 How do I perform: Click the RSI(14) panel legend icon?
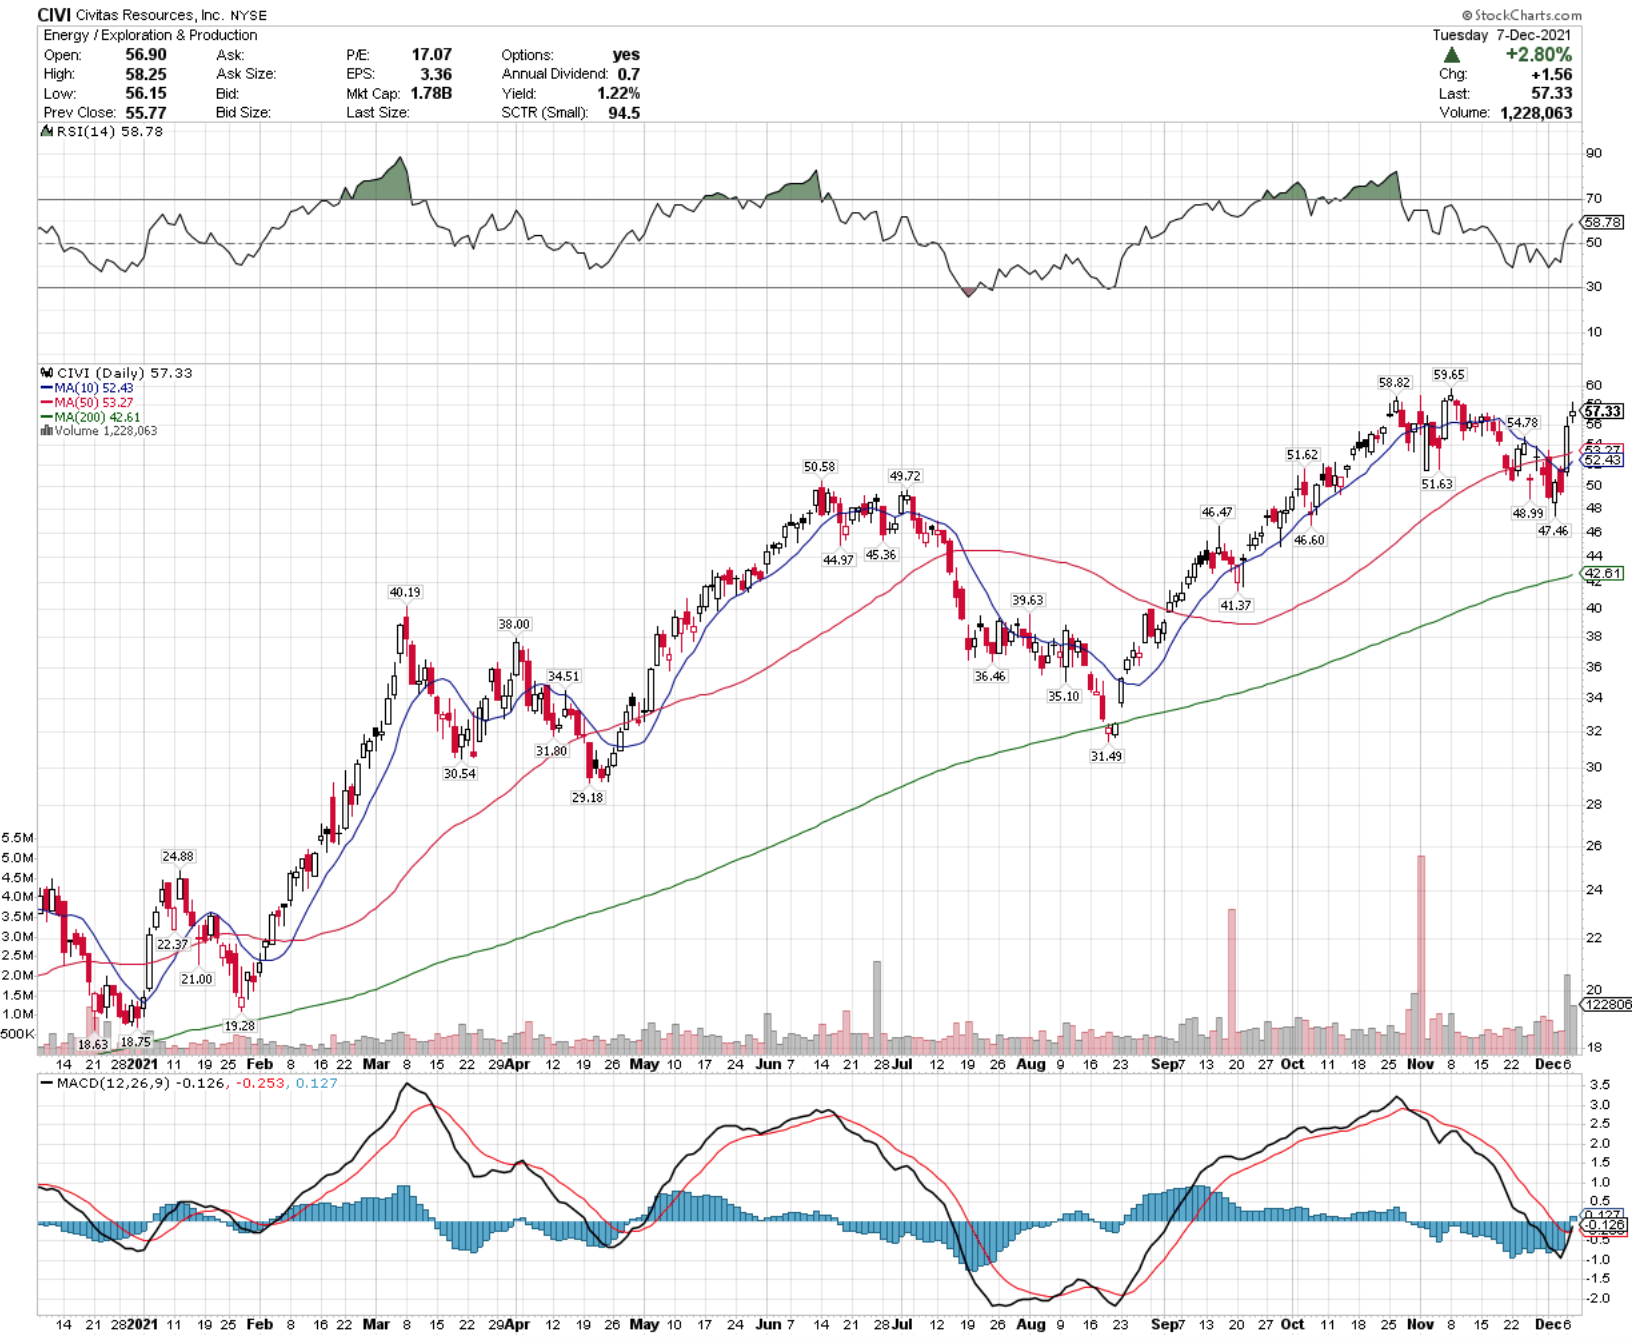47,131
